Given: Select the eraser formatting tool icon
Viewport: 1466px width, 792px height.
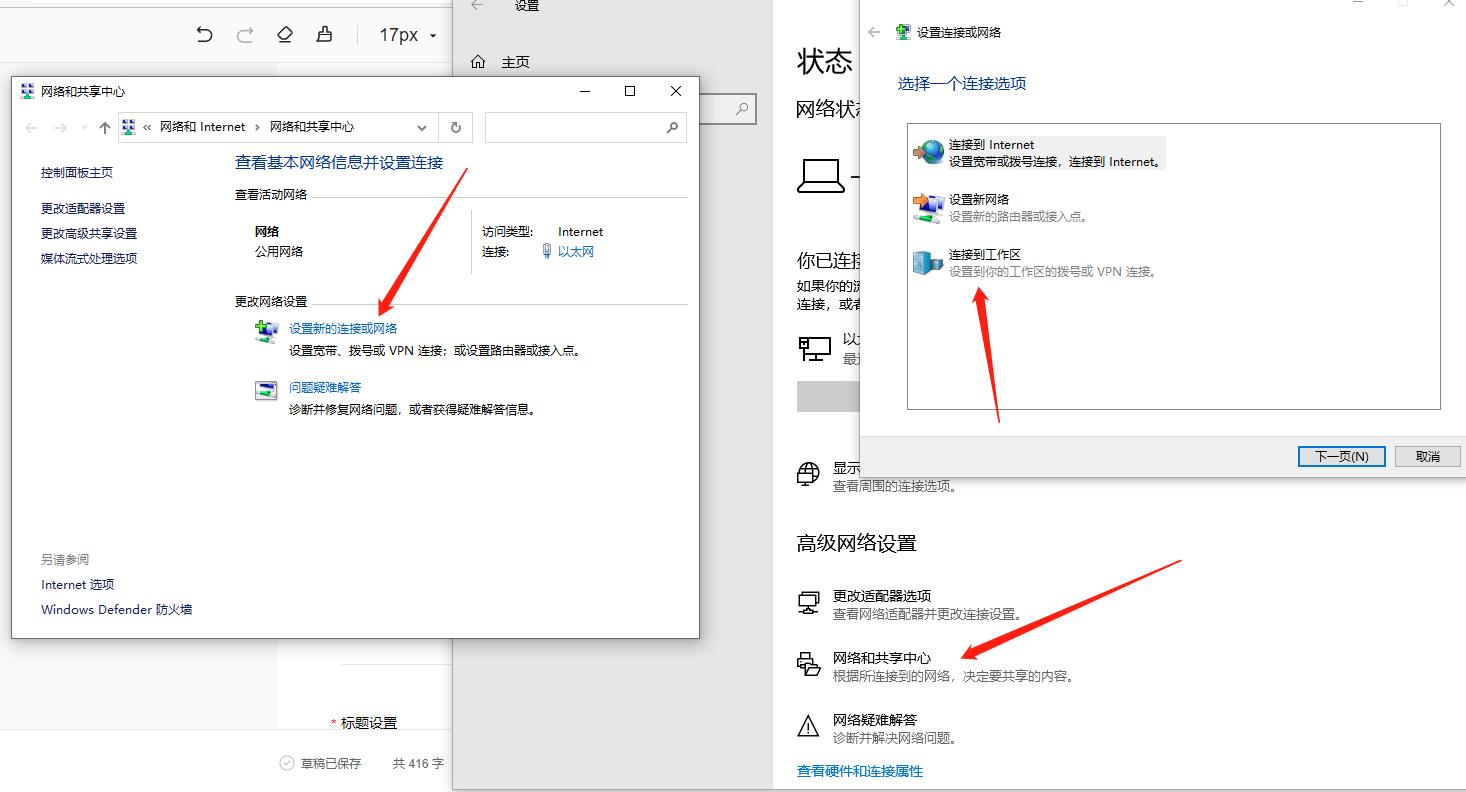Looking at the screenshot, I should coord(285,33).
